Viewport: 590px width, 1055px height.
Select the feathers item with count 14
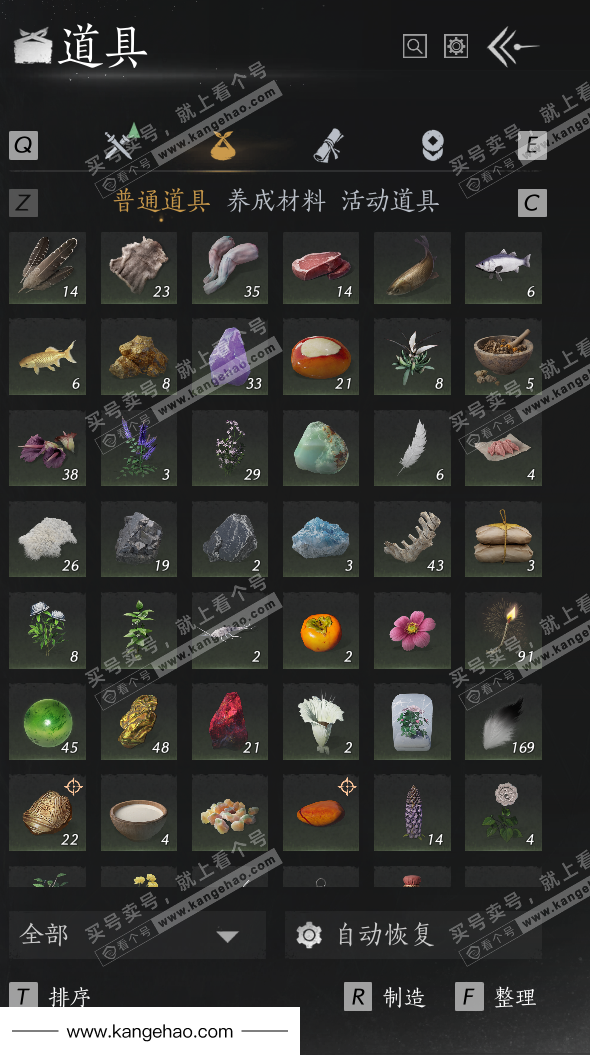(x=47, y=268)
